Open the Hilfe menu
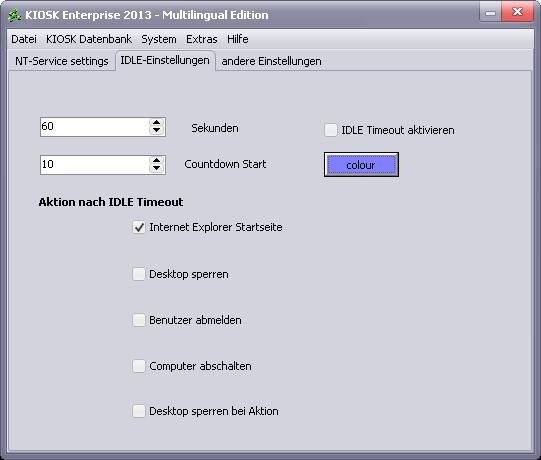Viewport: 541px width, 460px height. [238, 39]
